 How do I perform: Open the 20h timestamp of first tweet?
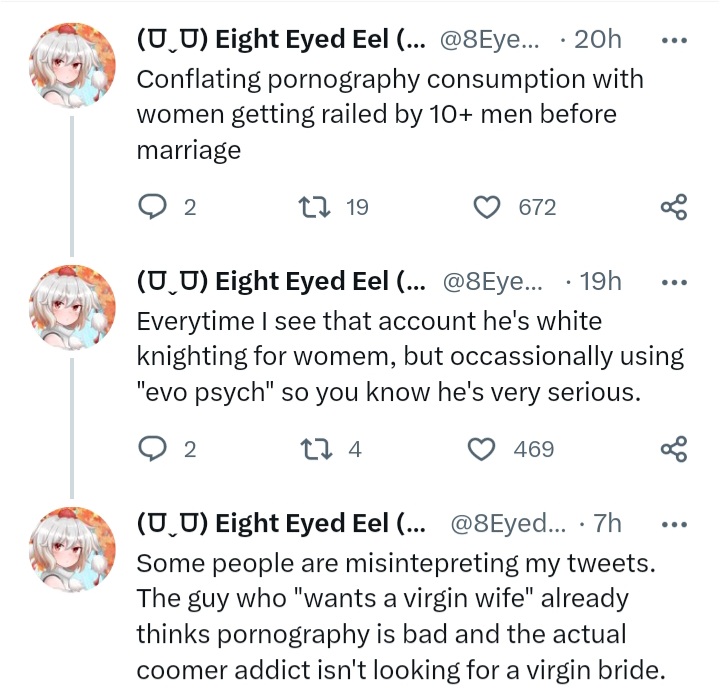[x=597, y=40]
